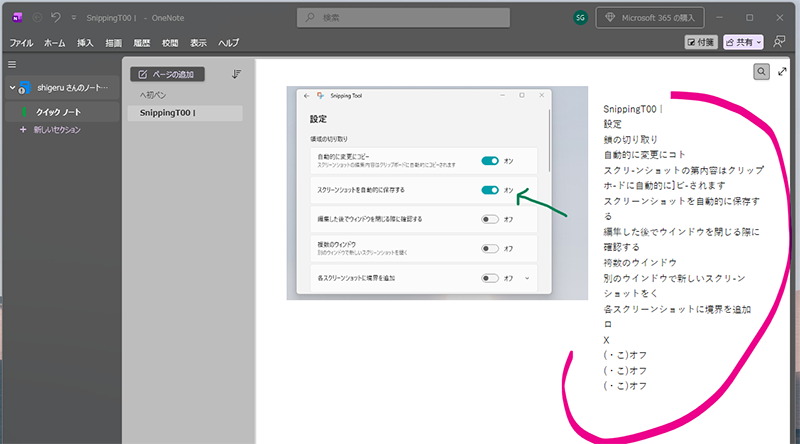Click the sort pages icon
This screenshot has width=800, height=444.
click(237, 74)
